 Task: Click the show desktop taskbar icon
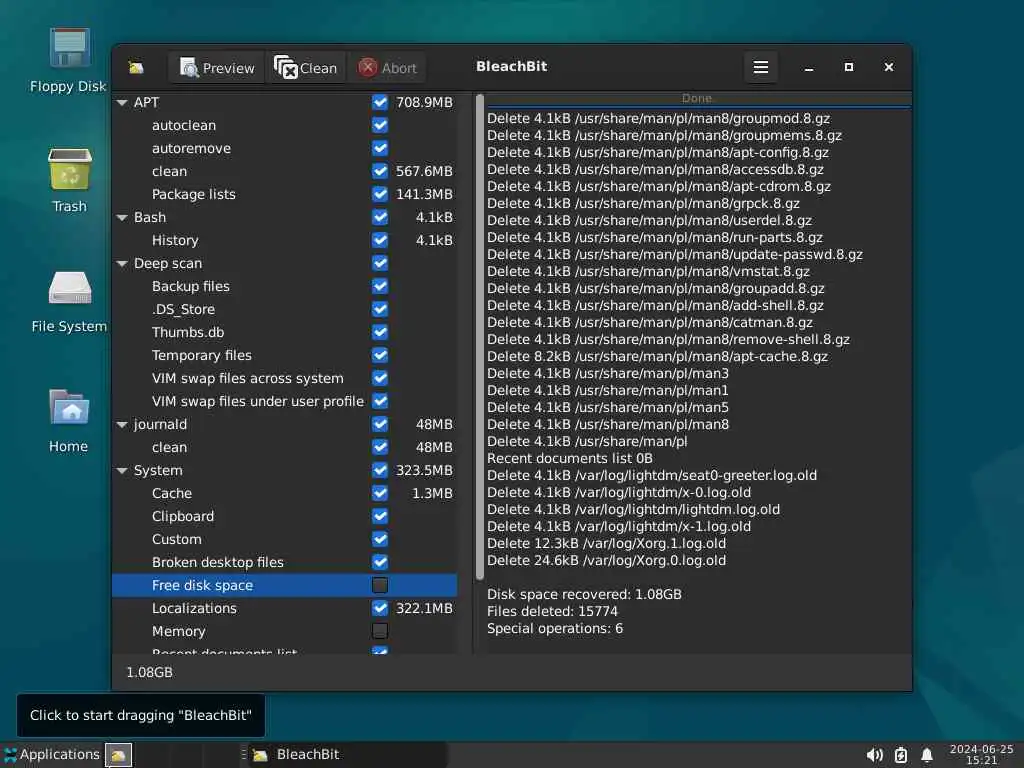point(118,755)
